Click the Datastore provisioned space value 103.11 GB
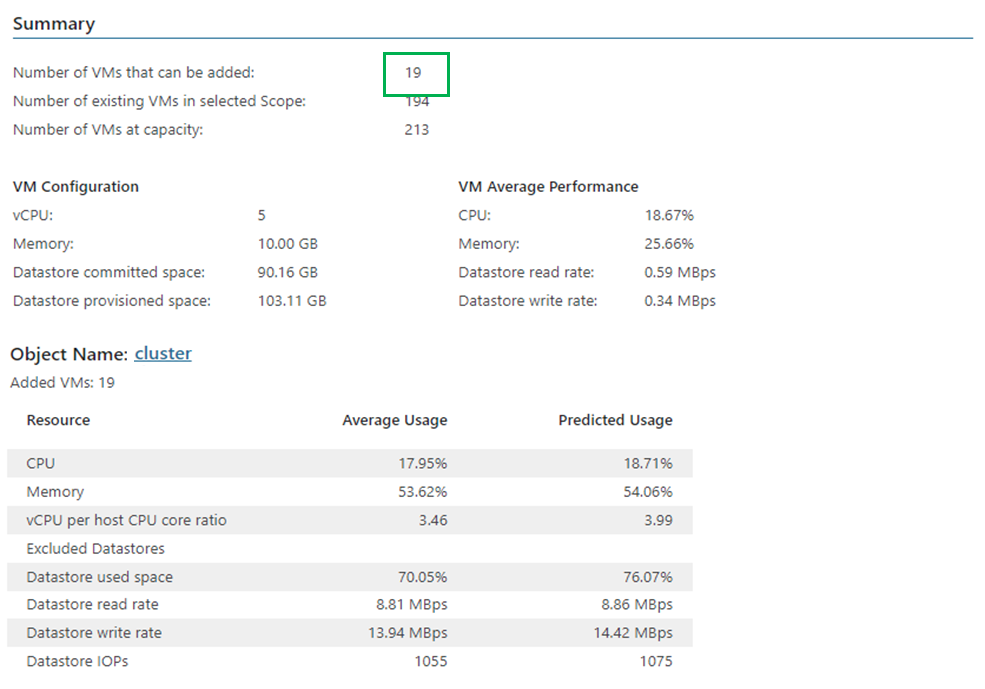Screen dimensions: 985x689 point(291,301)
